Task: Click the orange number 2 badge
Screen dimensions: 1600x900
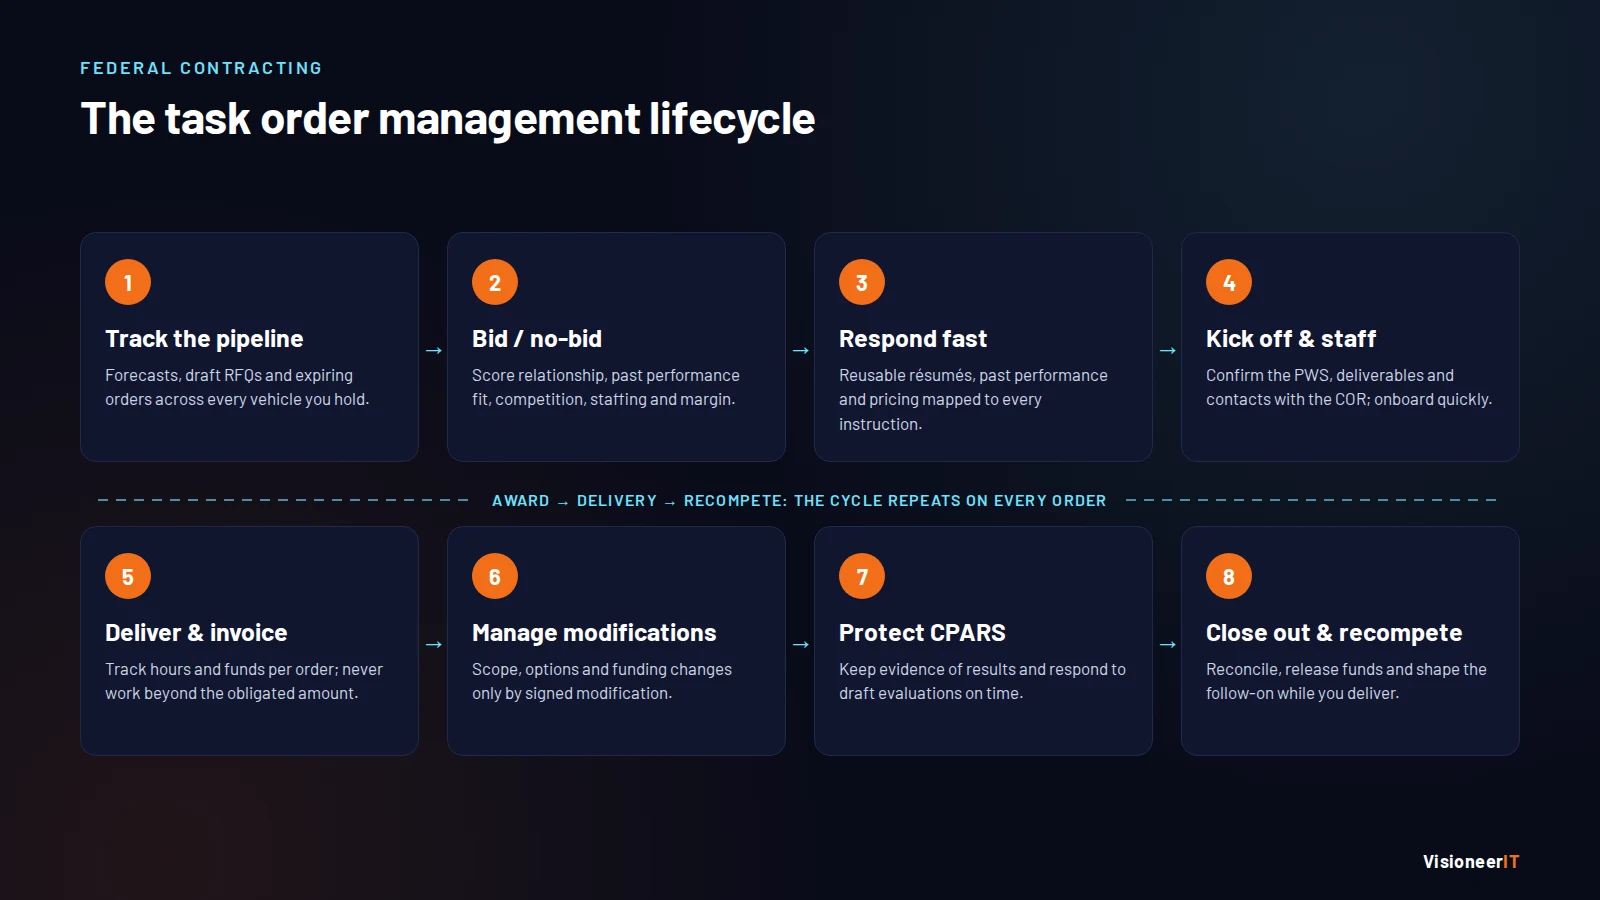Action: (x=495, y=282)
